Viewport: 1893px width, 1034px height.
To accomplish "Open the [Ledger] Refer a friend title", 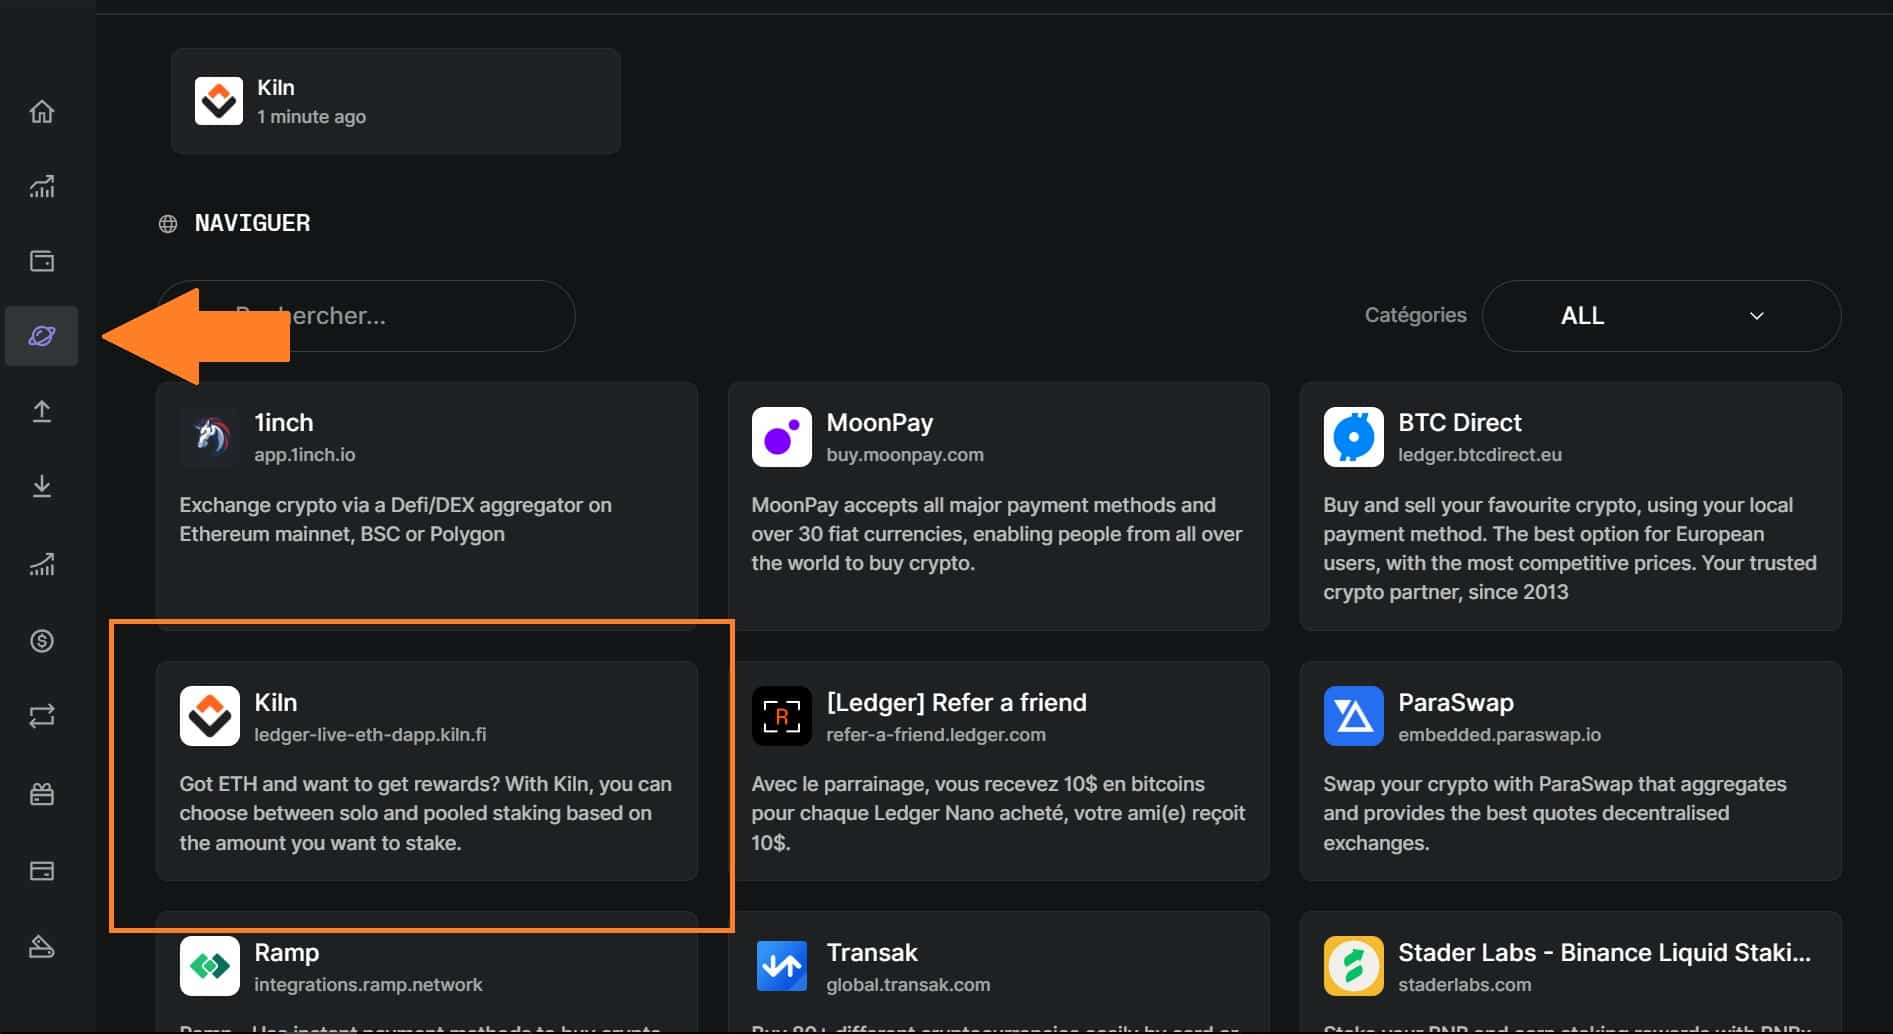I will coord(956,702).
